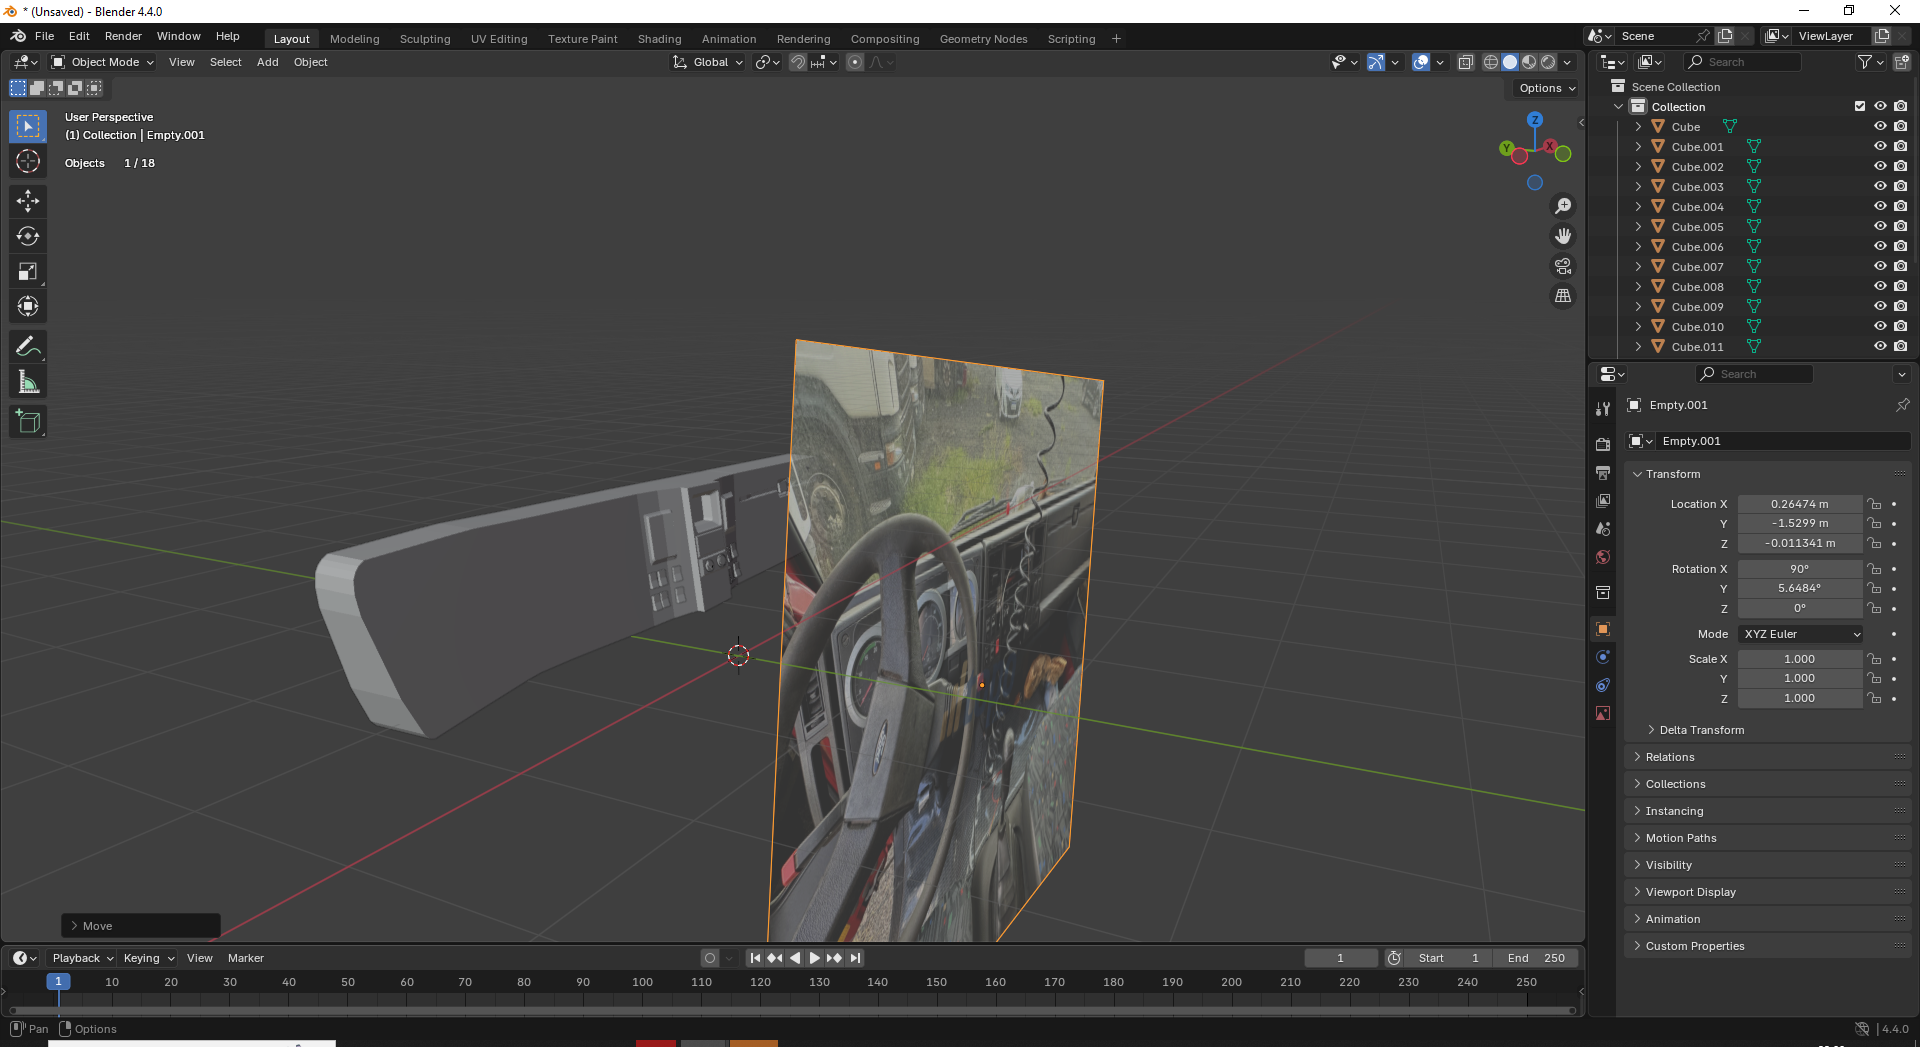Open the XYZ Euler rotation mode dropdown

(x=1801, y=634)
